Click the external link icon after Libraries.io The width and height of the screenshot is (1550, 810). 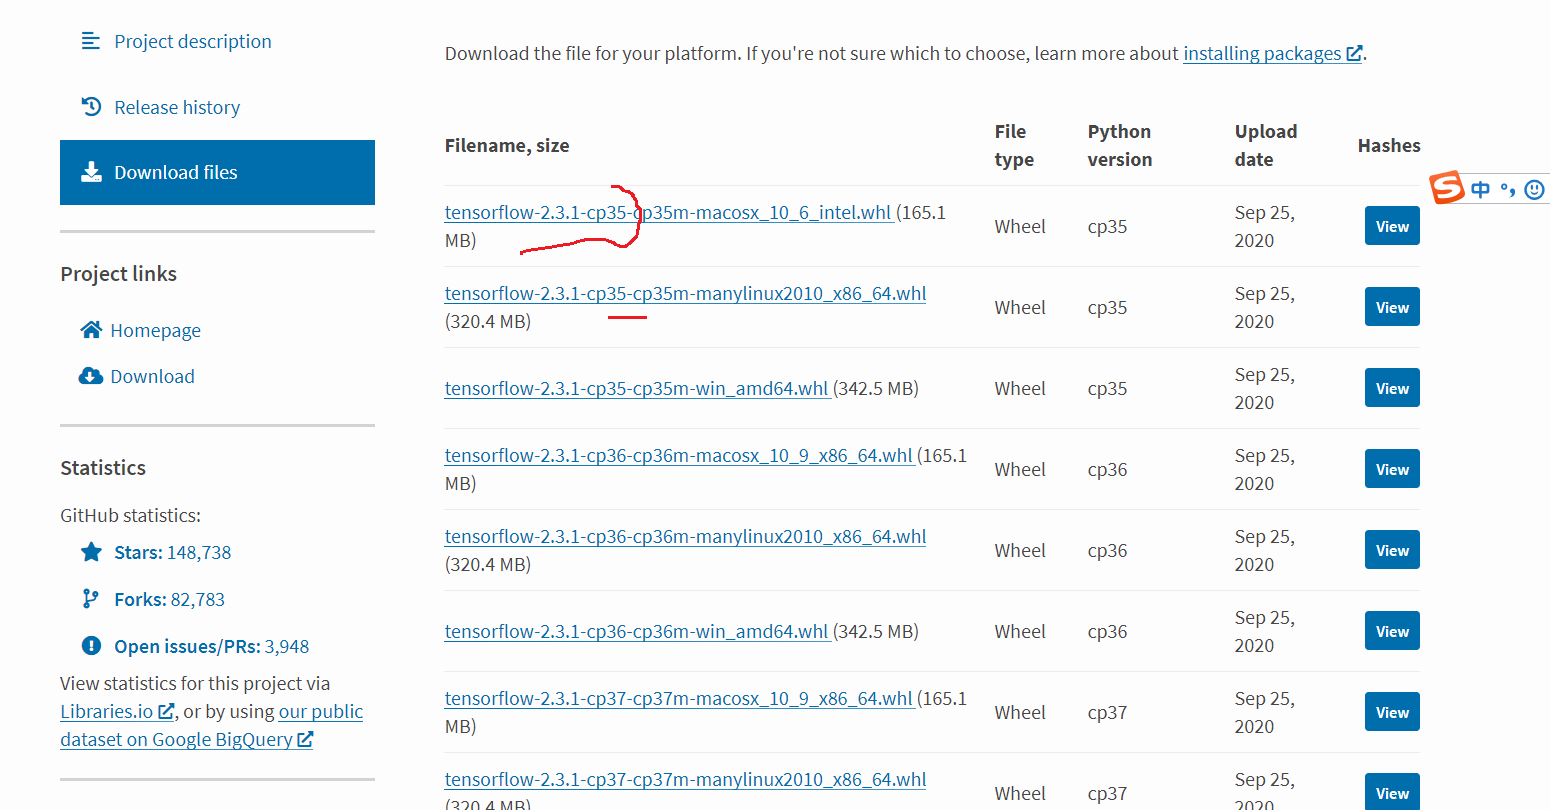tap(166, 712)
